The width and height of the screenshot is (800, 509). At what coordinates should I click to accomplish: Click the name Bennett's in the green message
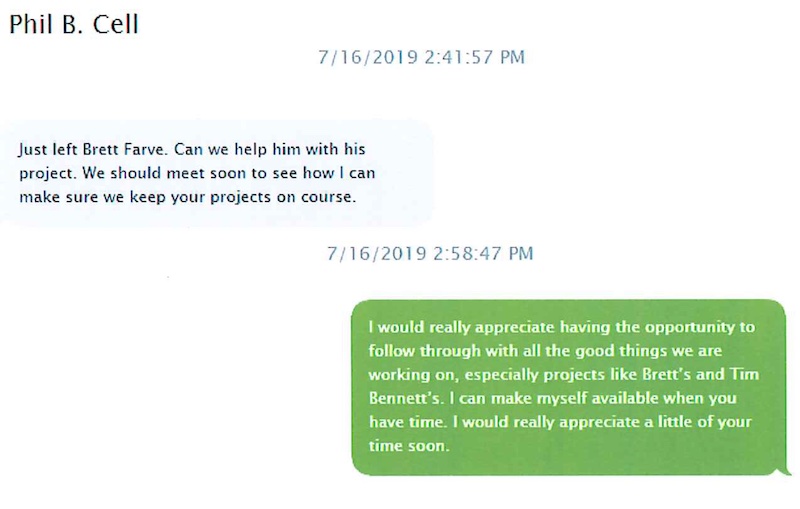pyautogui.click(x=406, y=398)
